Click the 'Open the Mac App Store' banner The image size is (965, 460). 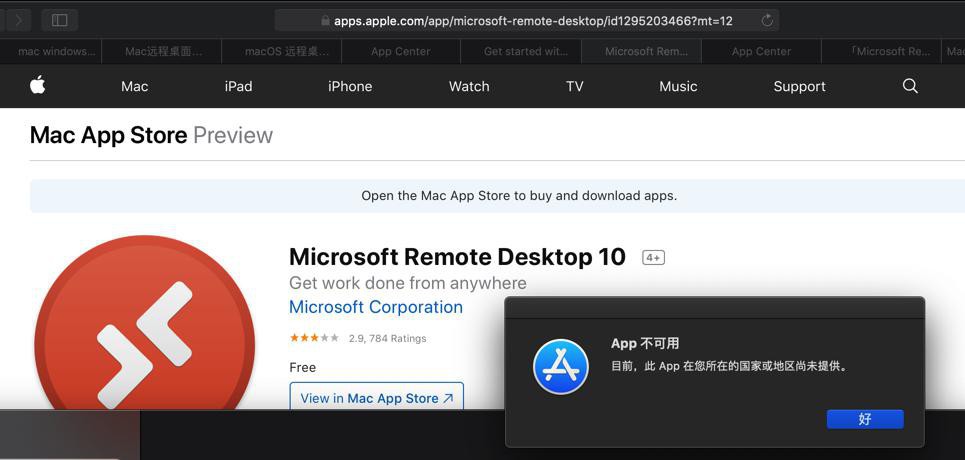click(497, 196)
